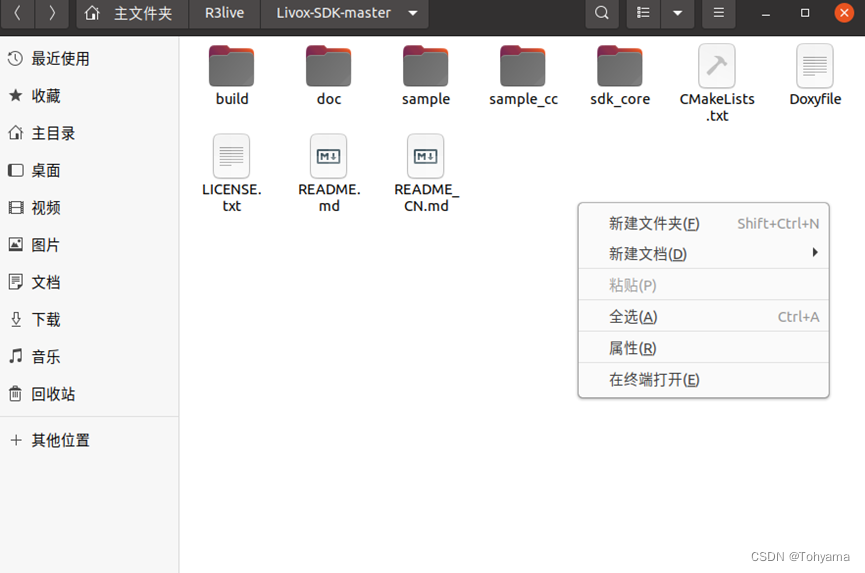Select the Livox-SDK-master path segment
Viewport: 865px width, 573px height.
pos(334,13)
